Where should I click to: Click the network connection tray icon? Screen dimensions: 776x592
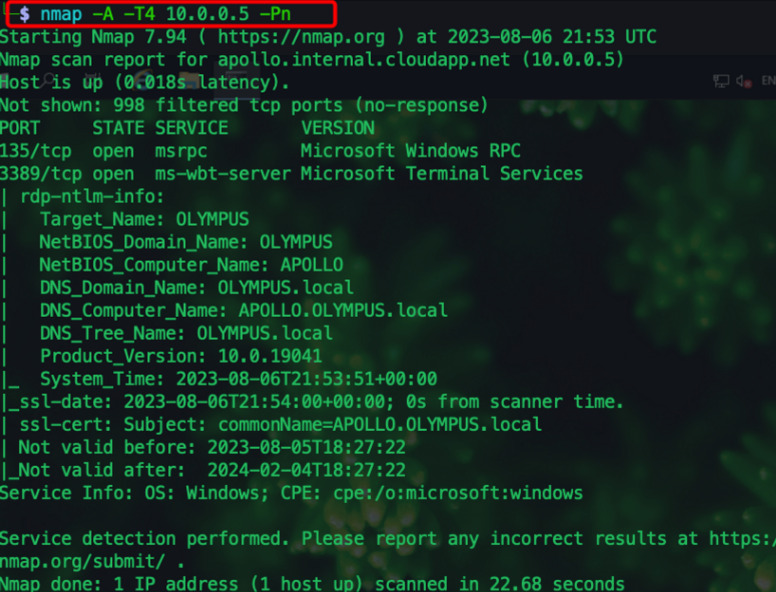(721, 81)
